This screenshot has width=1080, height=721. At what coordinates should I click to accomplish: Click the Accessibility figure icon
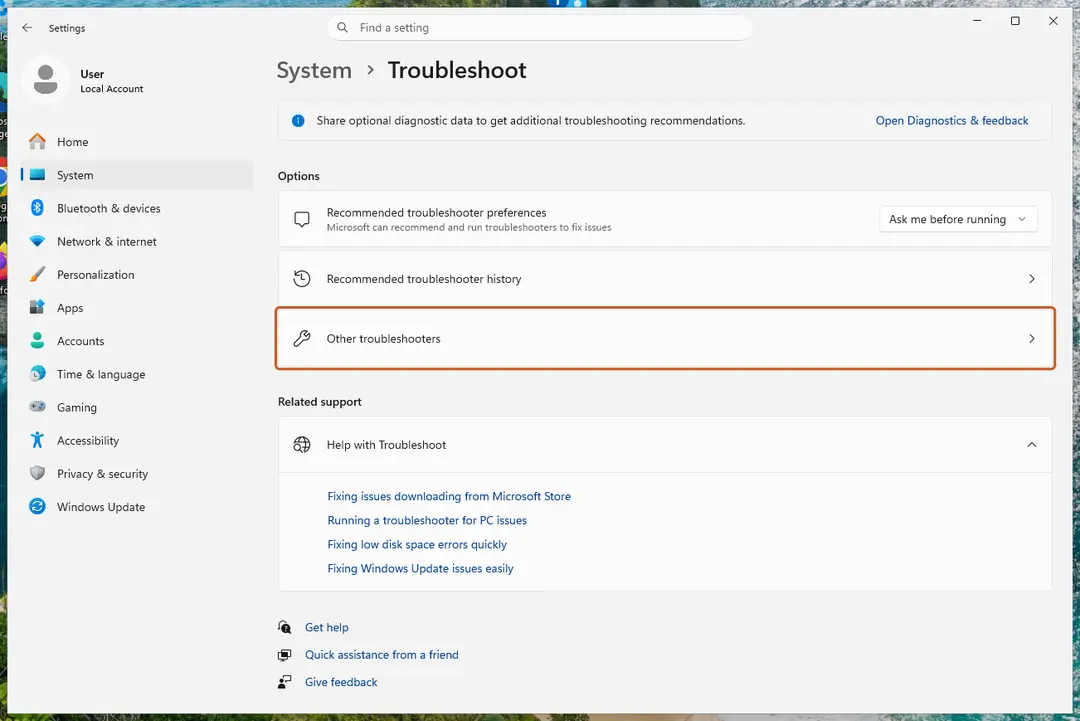[x=37, y=440]
